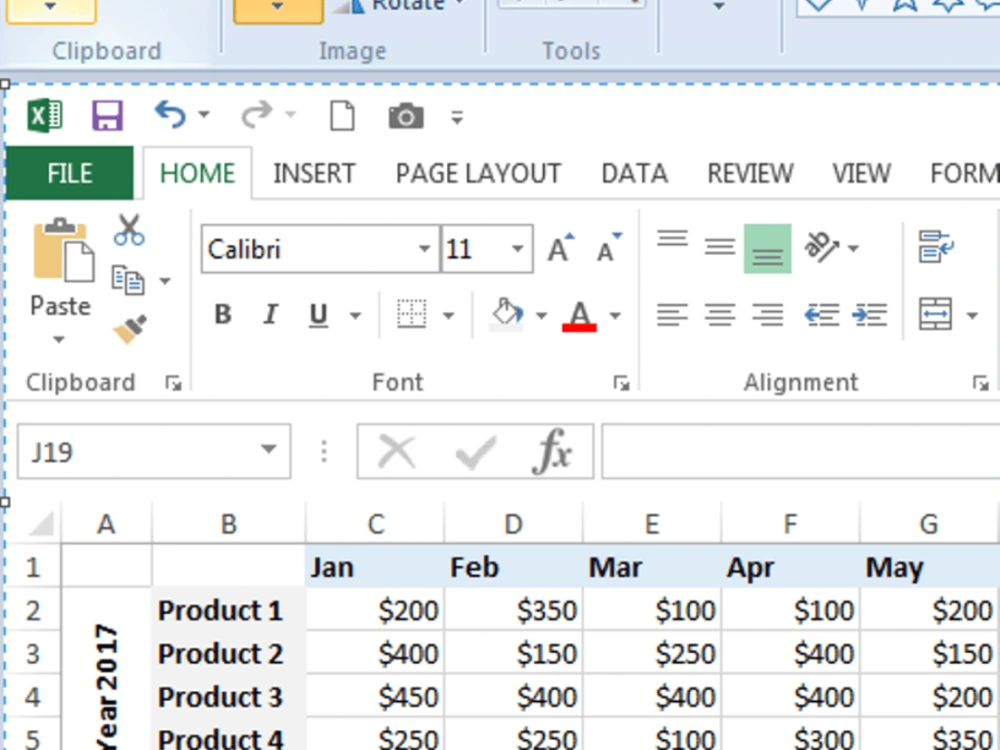Toggle italic formatting
This screenshot has width=1000, height=750.
[269, 315]
